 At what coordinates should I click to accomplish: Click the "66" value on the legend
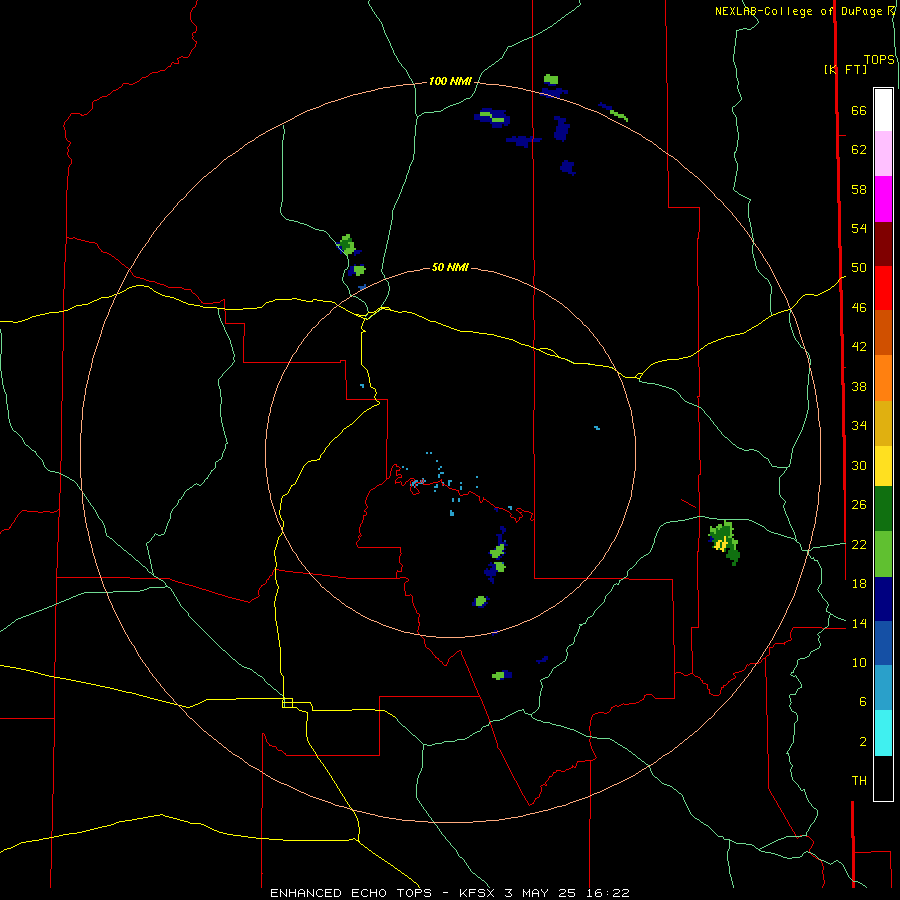pyautogui.click(x=859, y=110)
